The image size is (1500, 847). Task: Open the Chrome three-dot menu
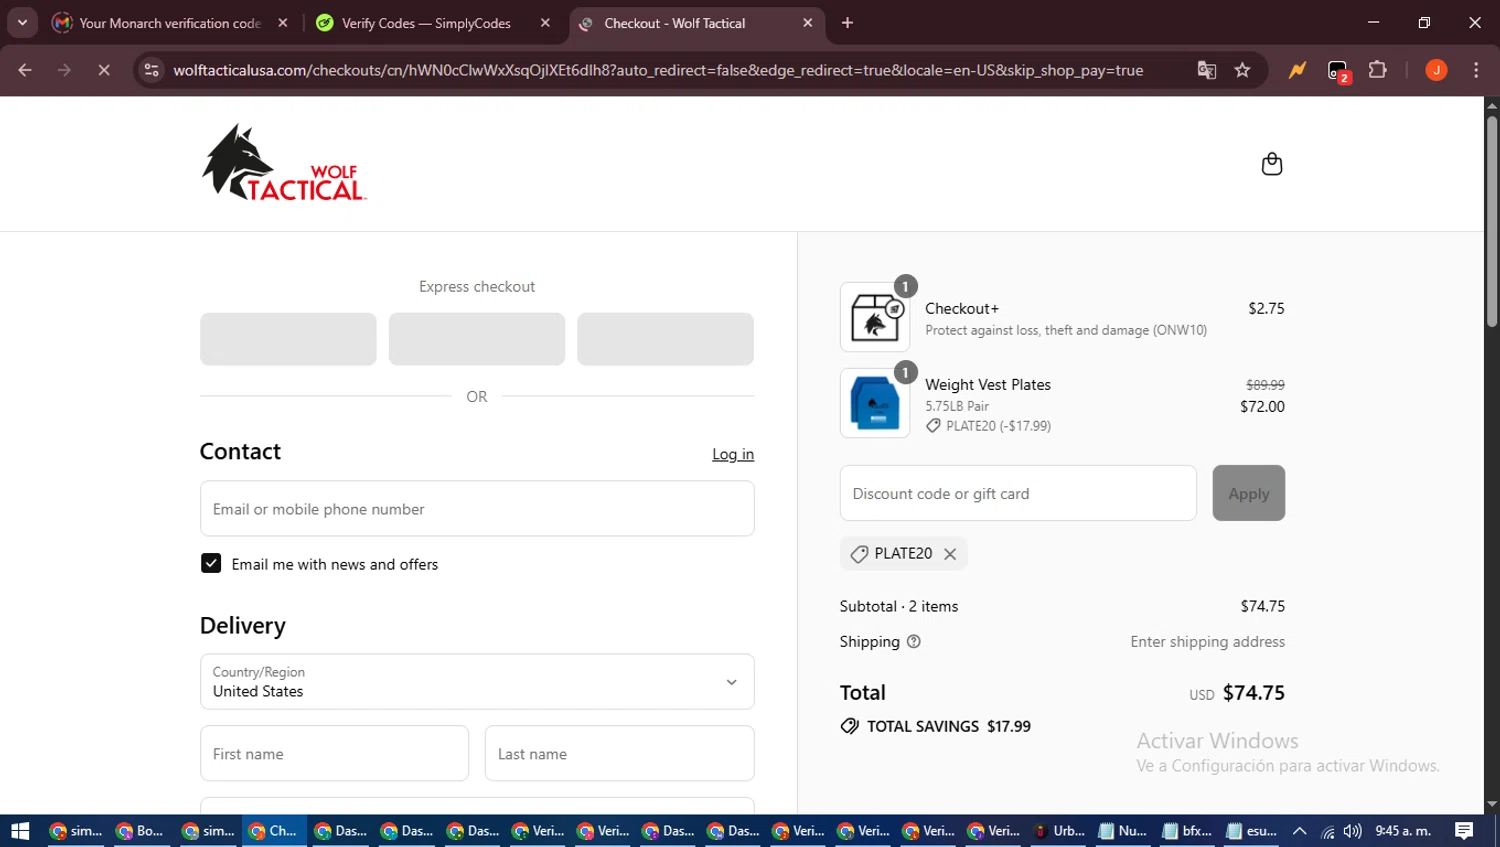(1476, 70)
